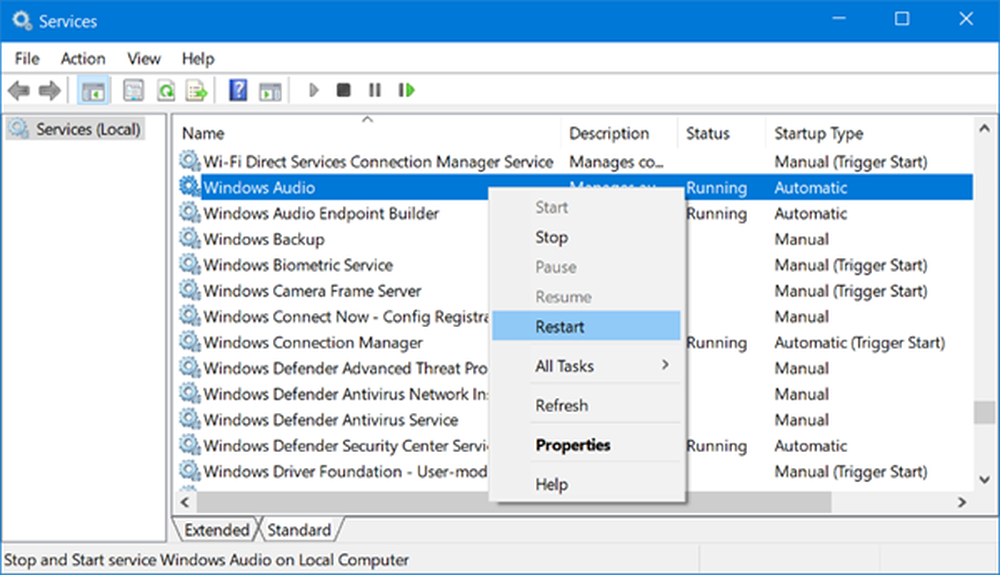Open Properties from the context menu
Viewport: 1000px width, 575px height.
[586, 445]
